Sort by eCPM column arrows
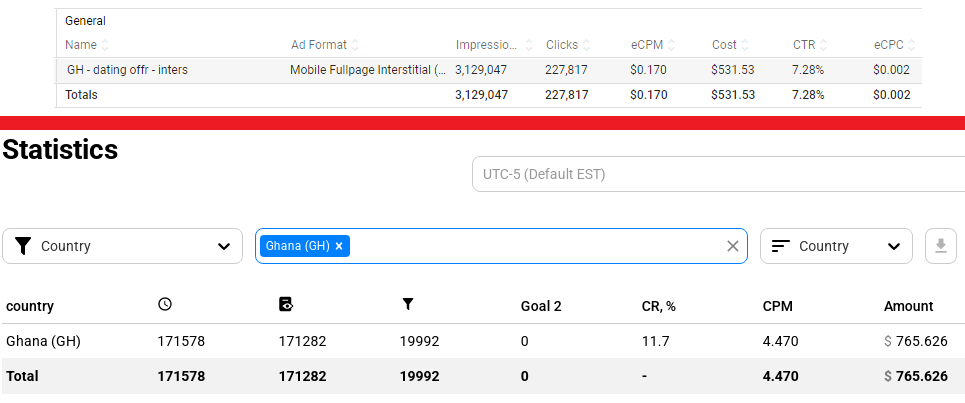 coord(672,45)
